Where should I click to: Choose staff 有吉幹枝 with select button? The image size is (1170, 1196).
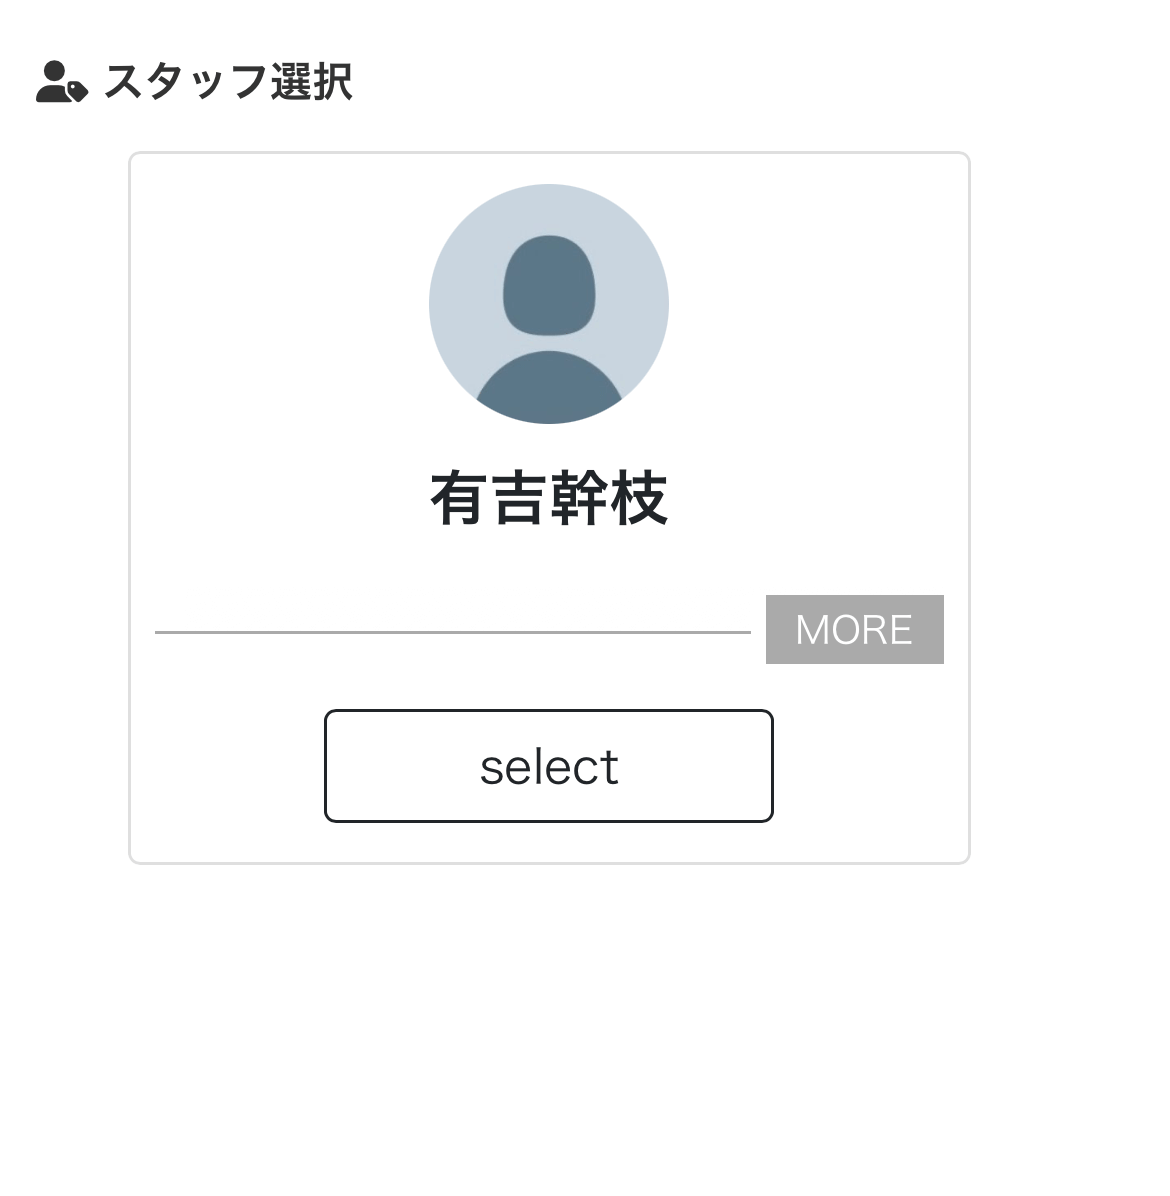pyautogui.click(x=549, y=766)
